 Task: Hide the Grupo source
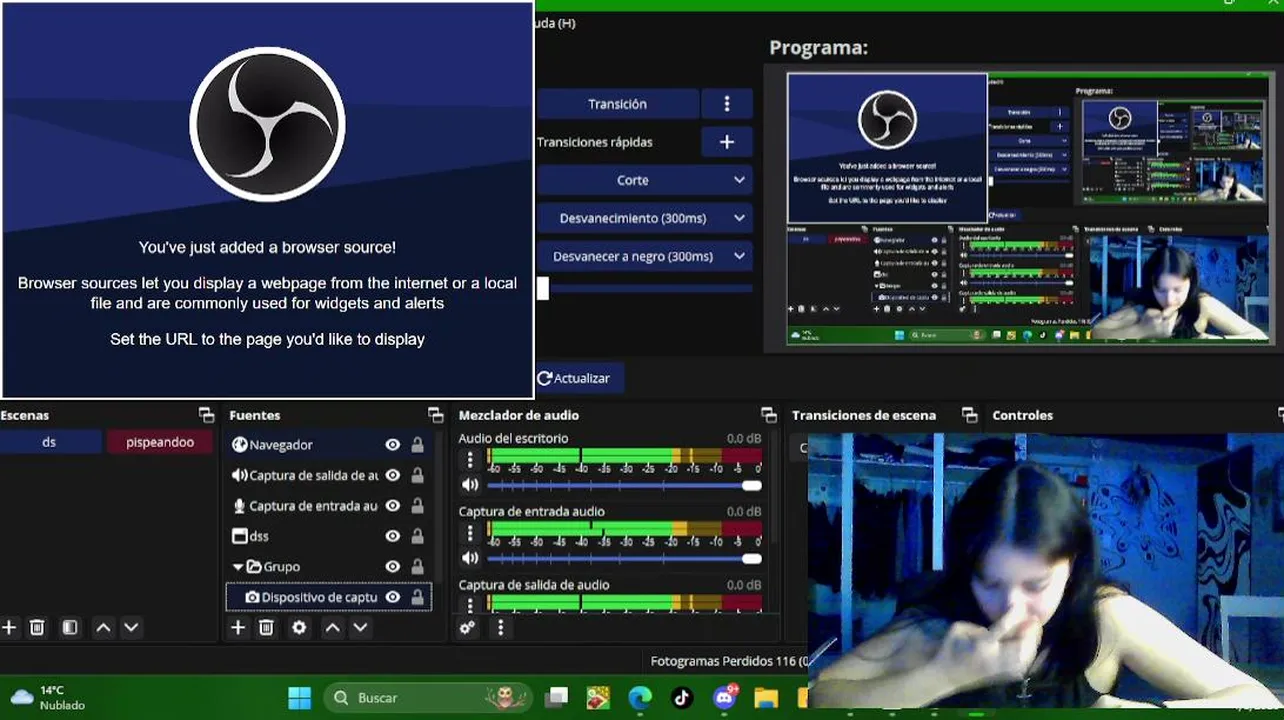pos(393,567)
